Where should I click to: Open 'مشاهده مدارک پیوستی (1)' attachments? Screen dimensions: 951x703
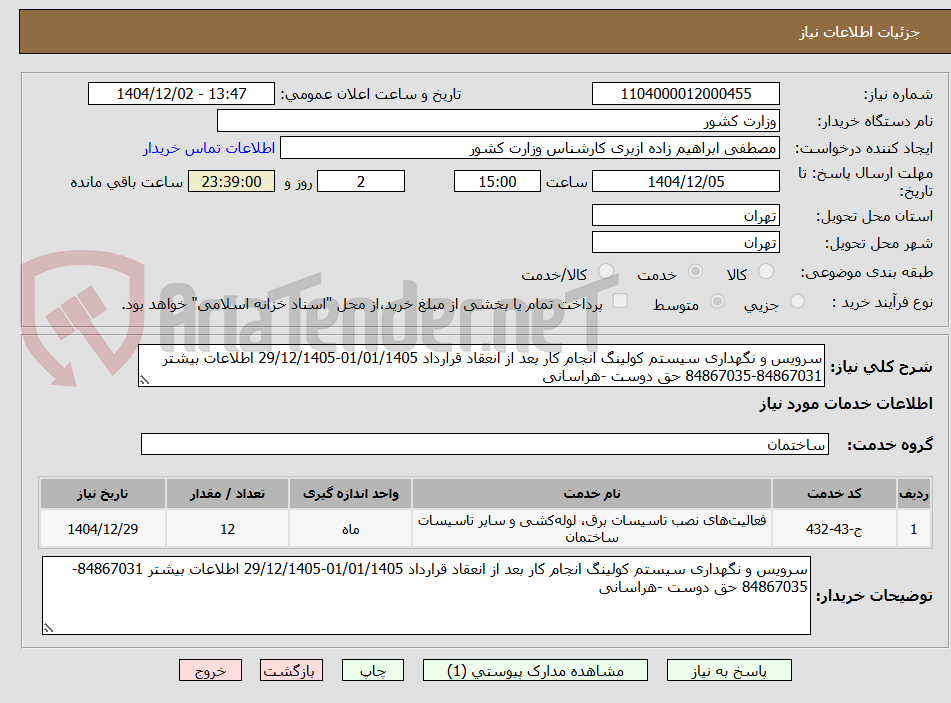[535, 670]
